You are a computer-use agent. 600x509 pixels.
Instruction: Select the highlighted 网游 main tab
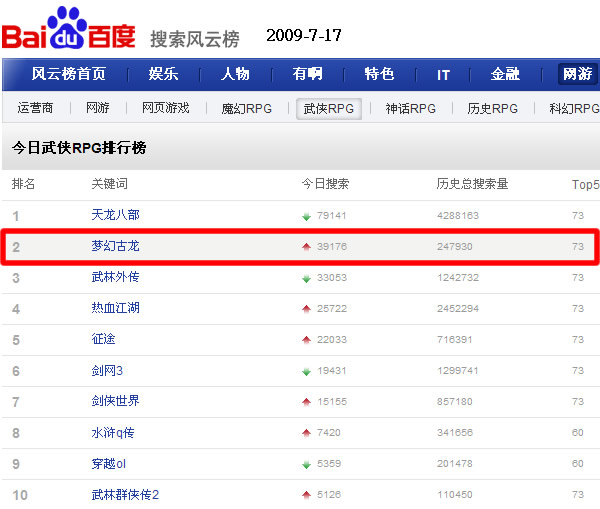[x=577, y=74]
